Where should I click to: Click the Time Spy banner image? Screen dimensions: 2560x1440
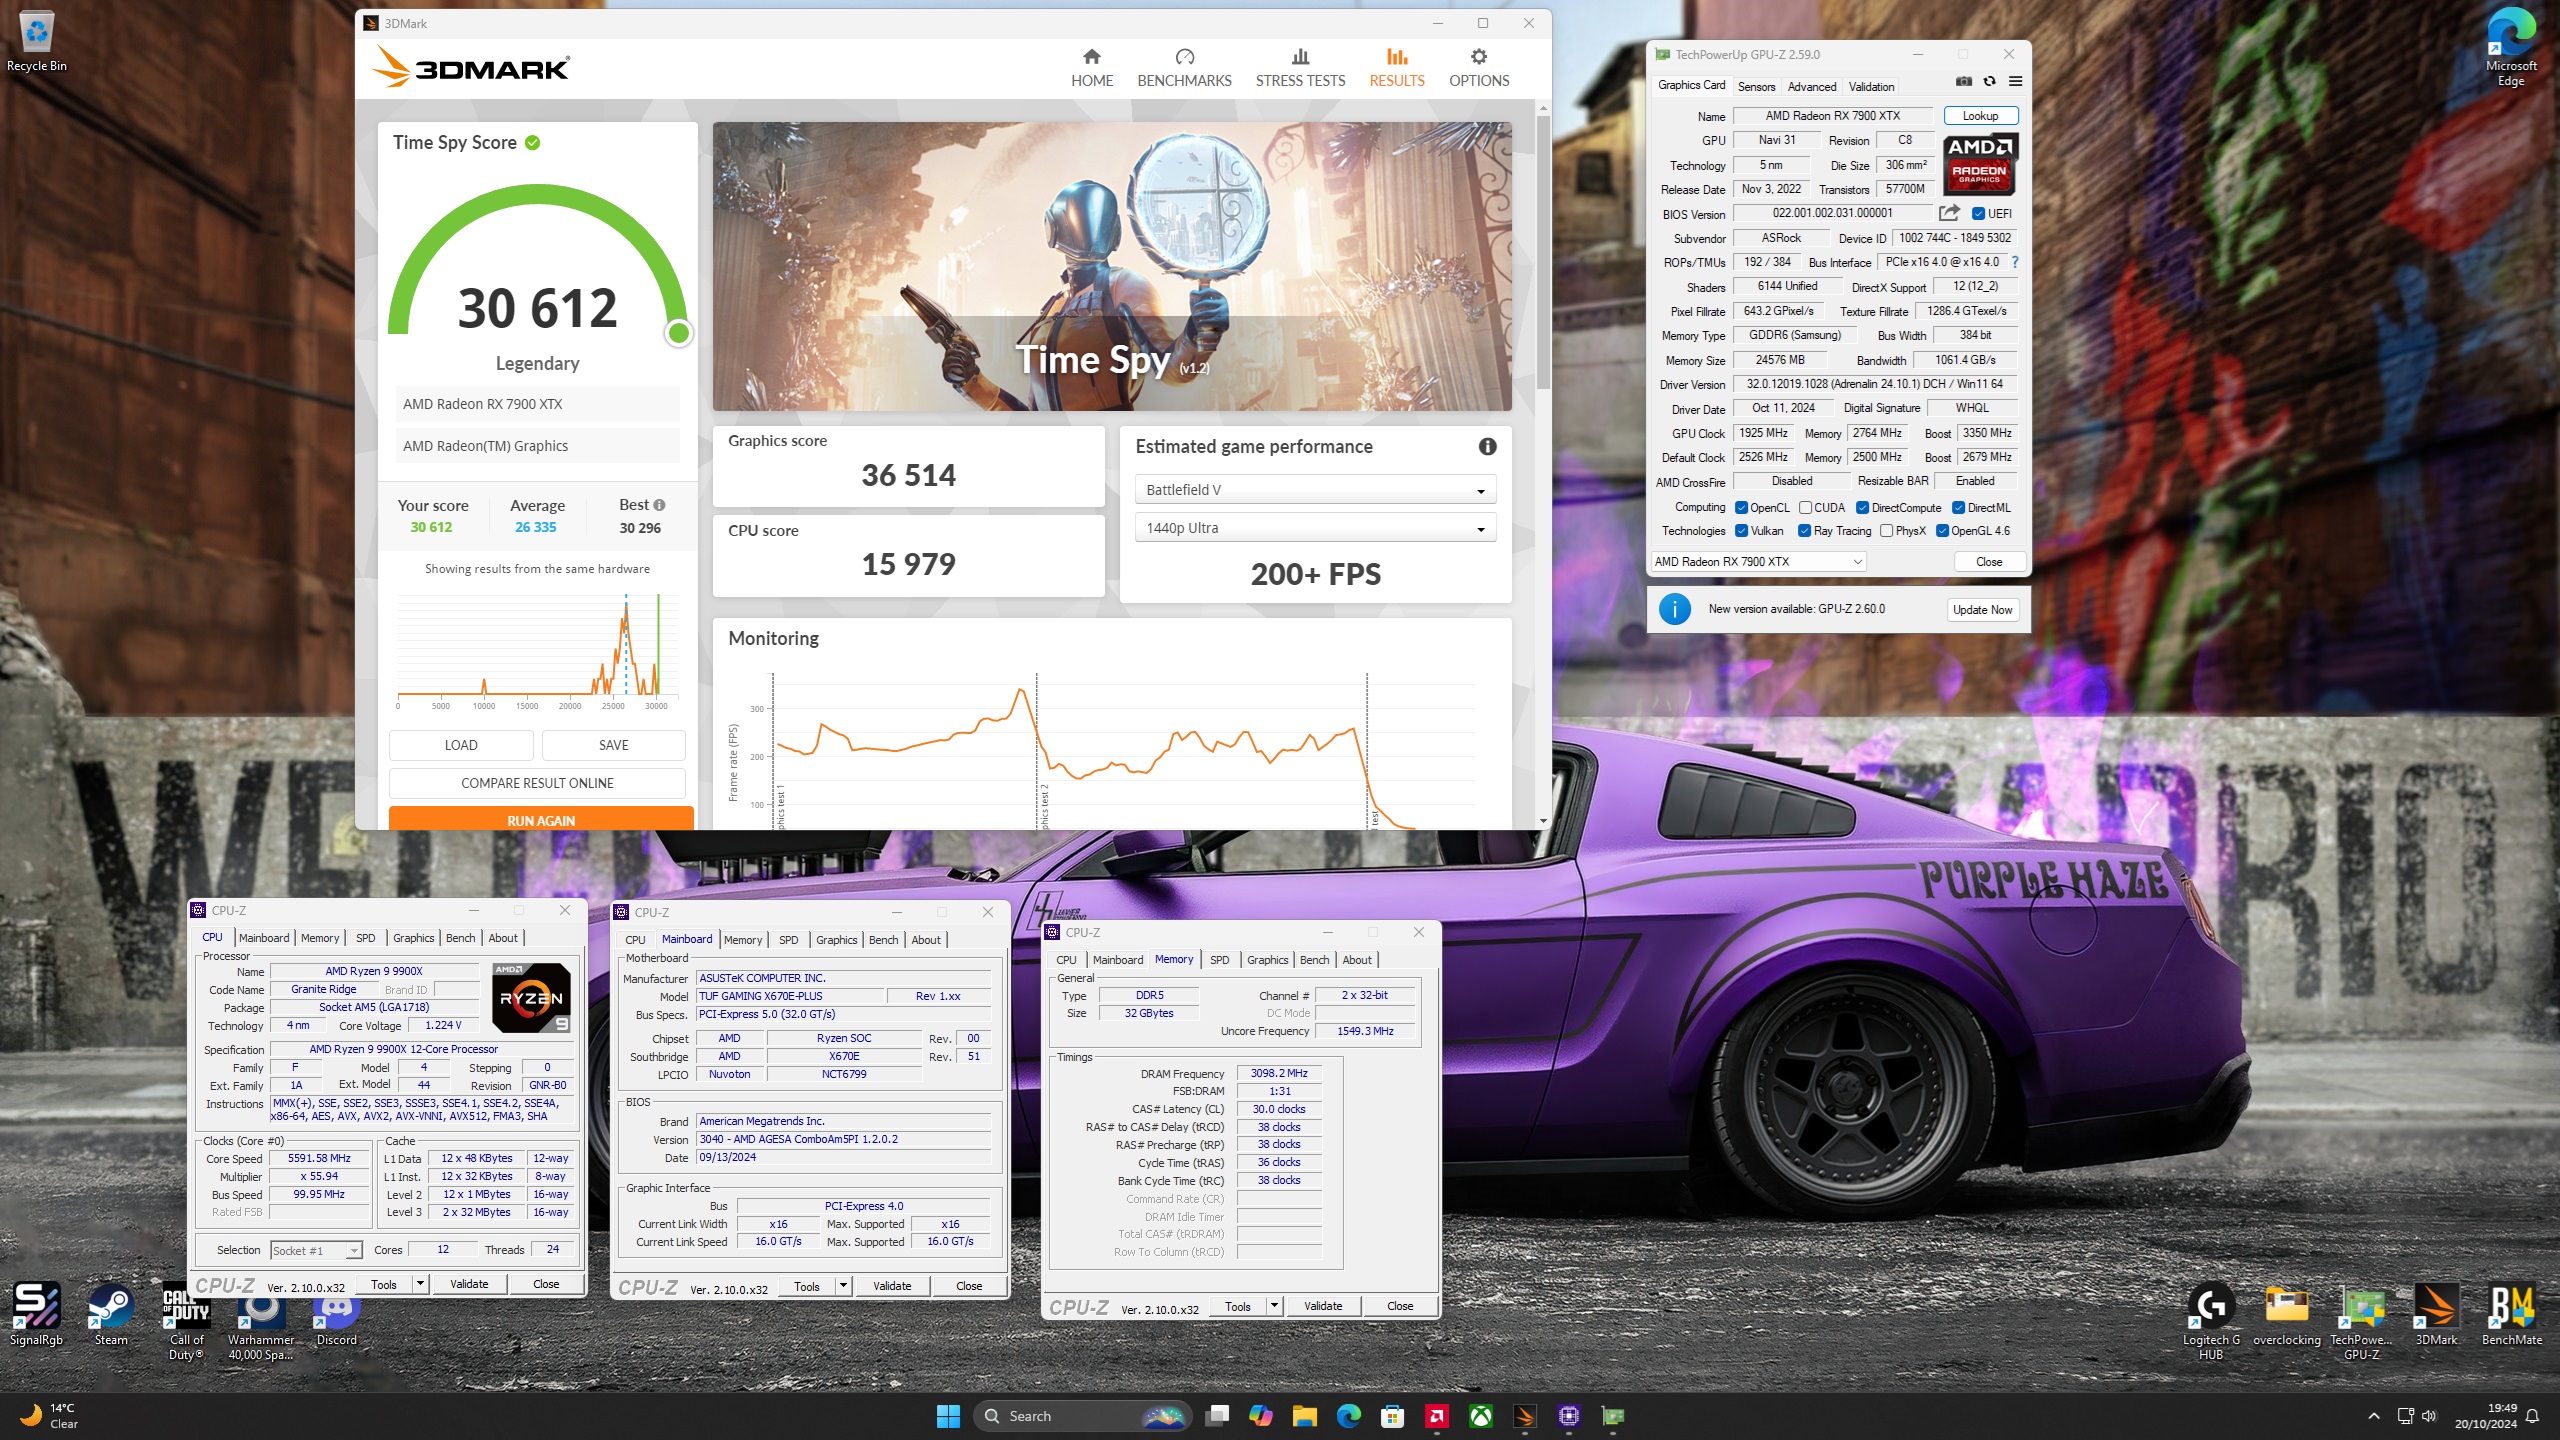[1112, 266]
